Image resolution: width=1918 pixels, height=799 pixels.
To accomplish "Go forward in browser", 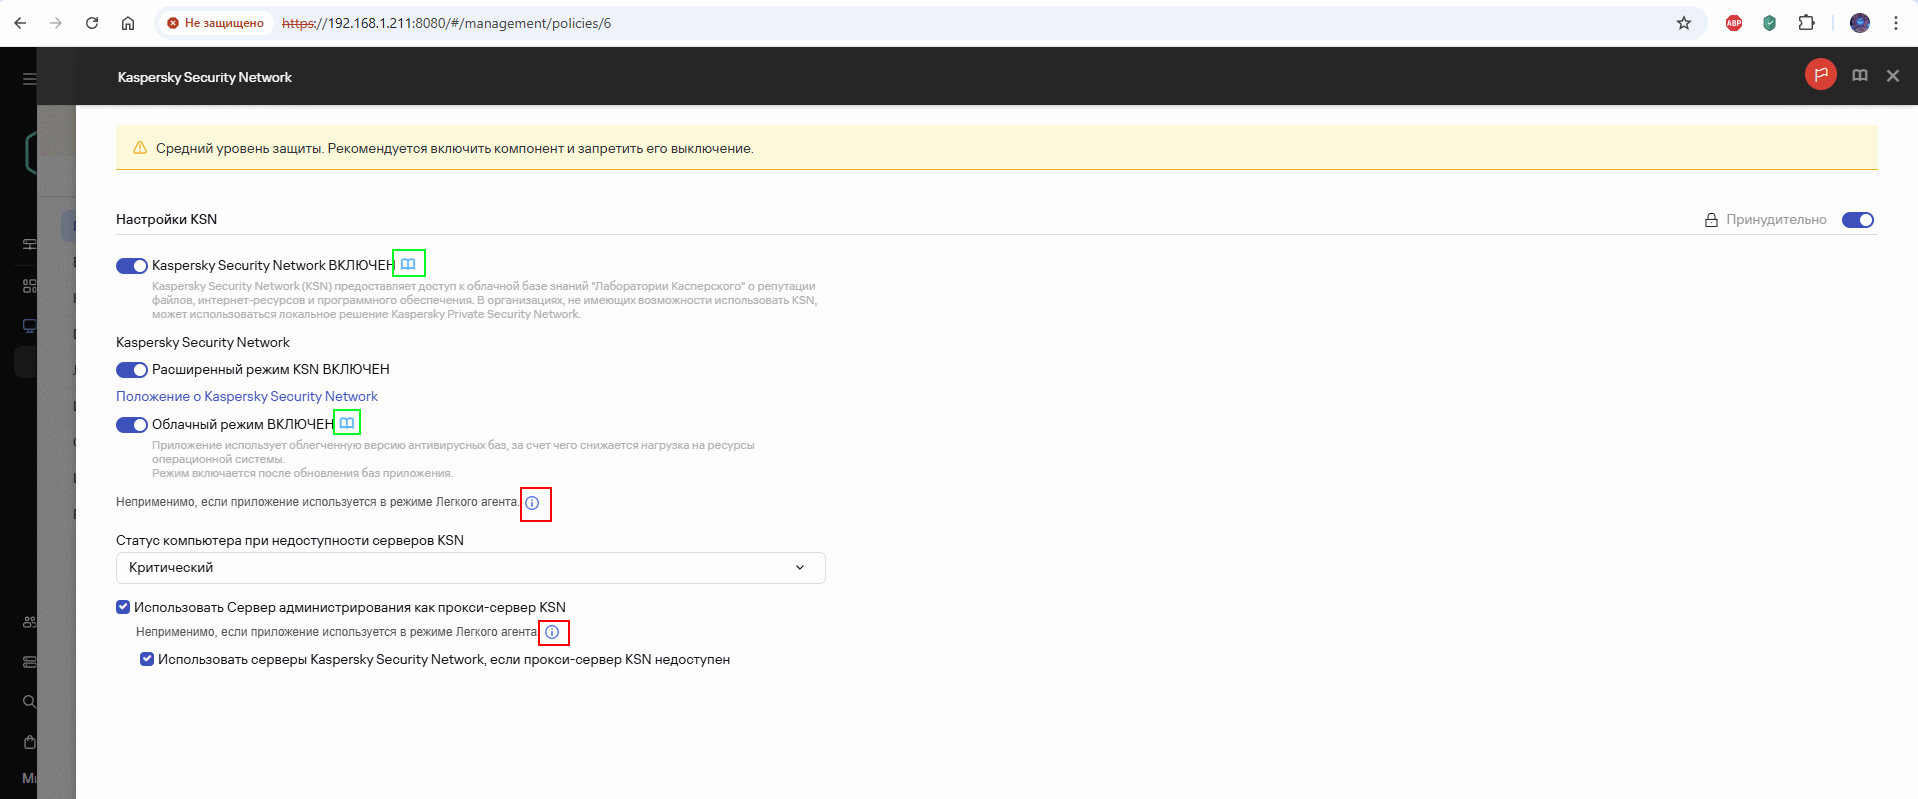I will pyautogui.click(x=56, y=23).
